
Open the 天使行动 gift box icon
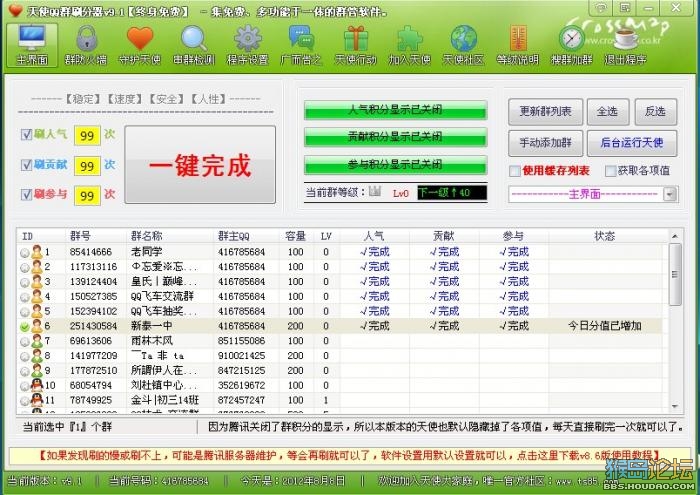356,38
